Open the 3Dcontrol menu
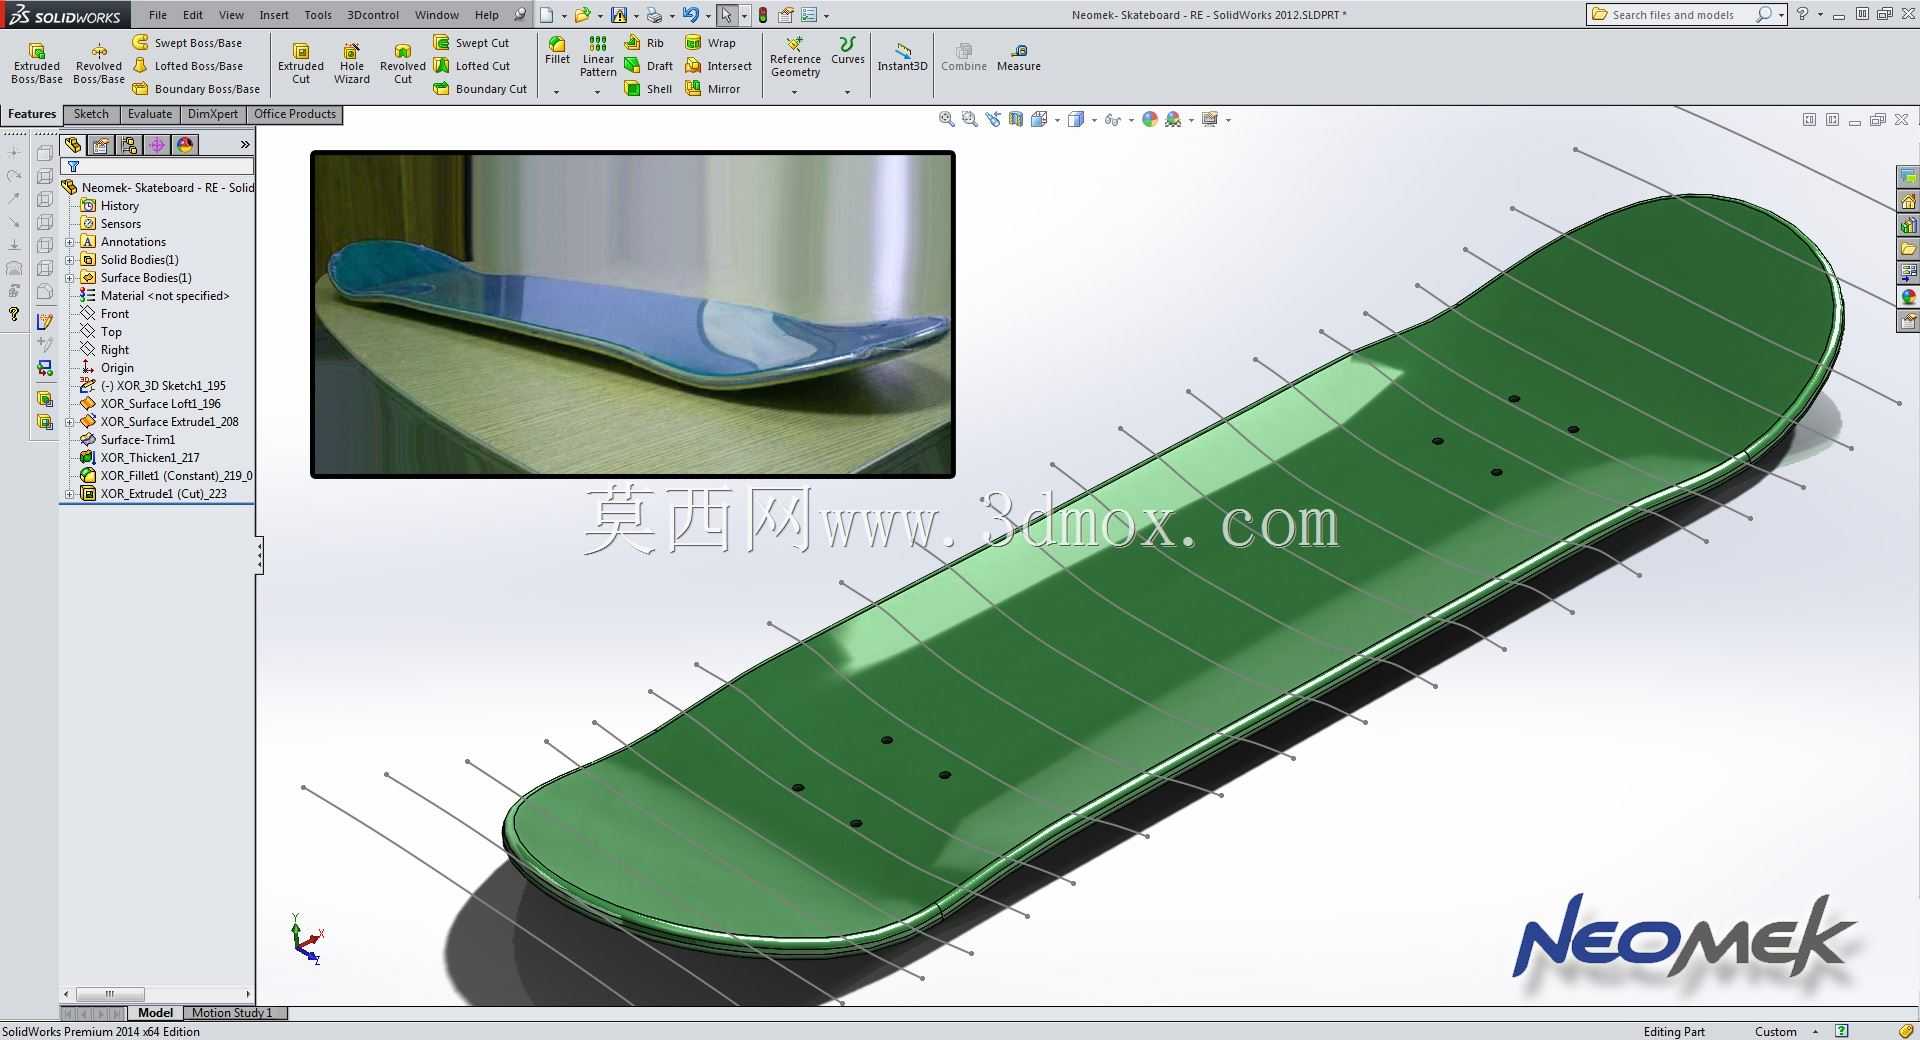Screen dimensions: 1920x1040 point(373,15)
